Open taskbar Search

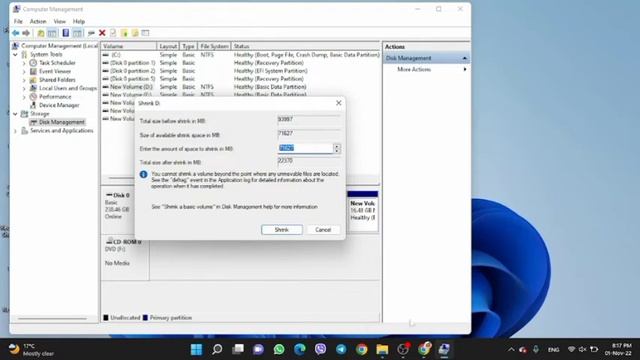(217, 349)
